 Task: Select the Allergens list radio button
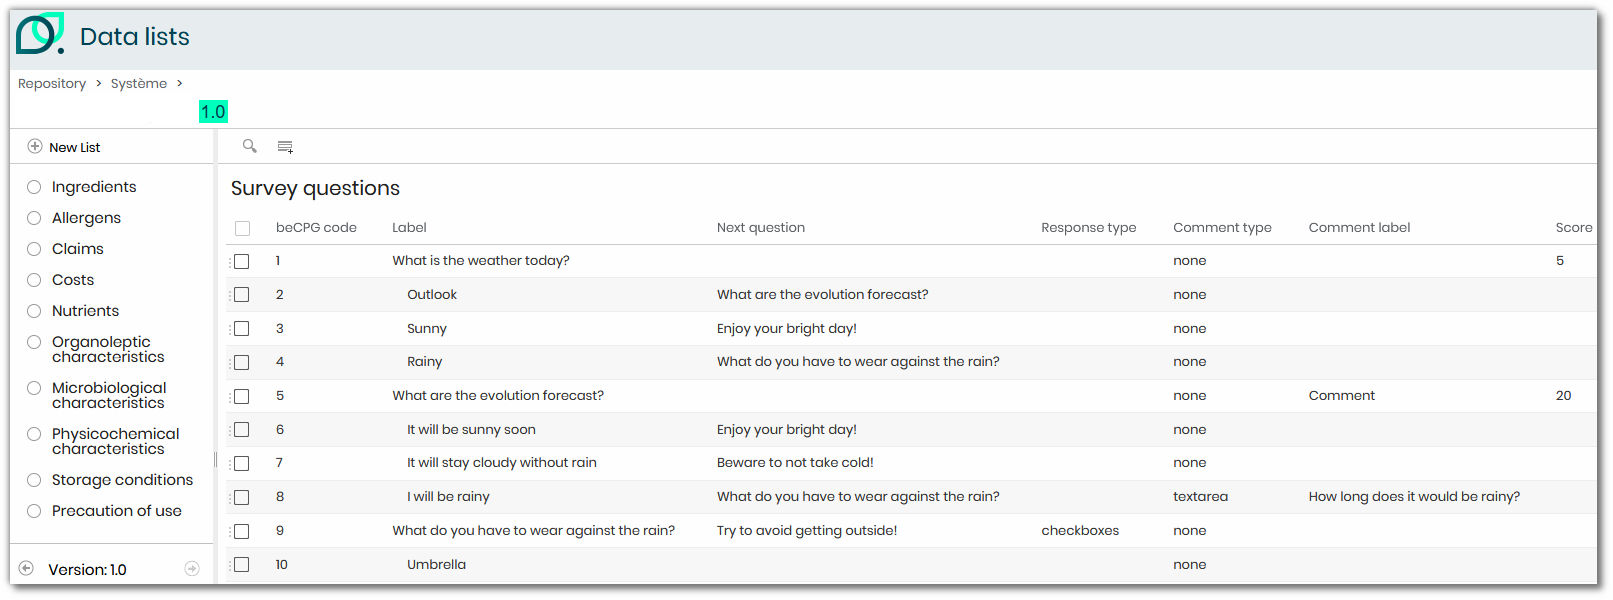[x=34, y=218]
